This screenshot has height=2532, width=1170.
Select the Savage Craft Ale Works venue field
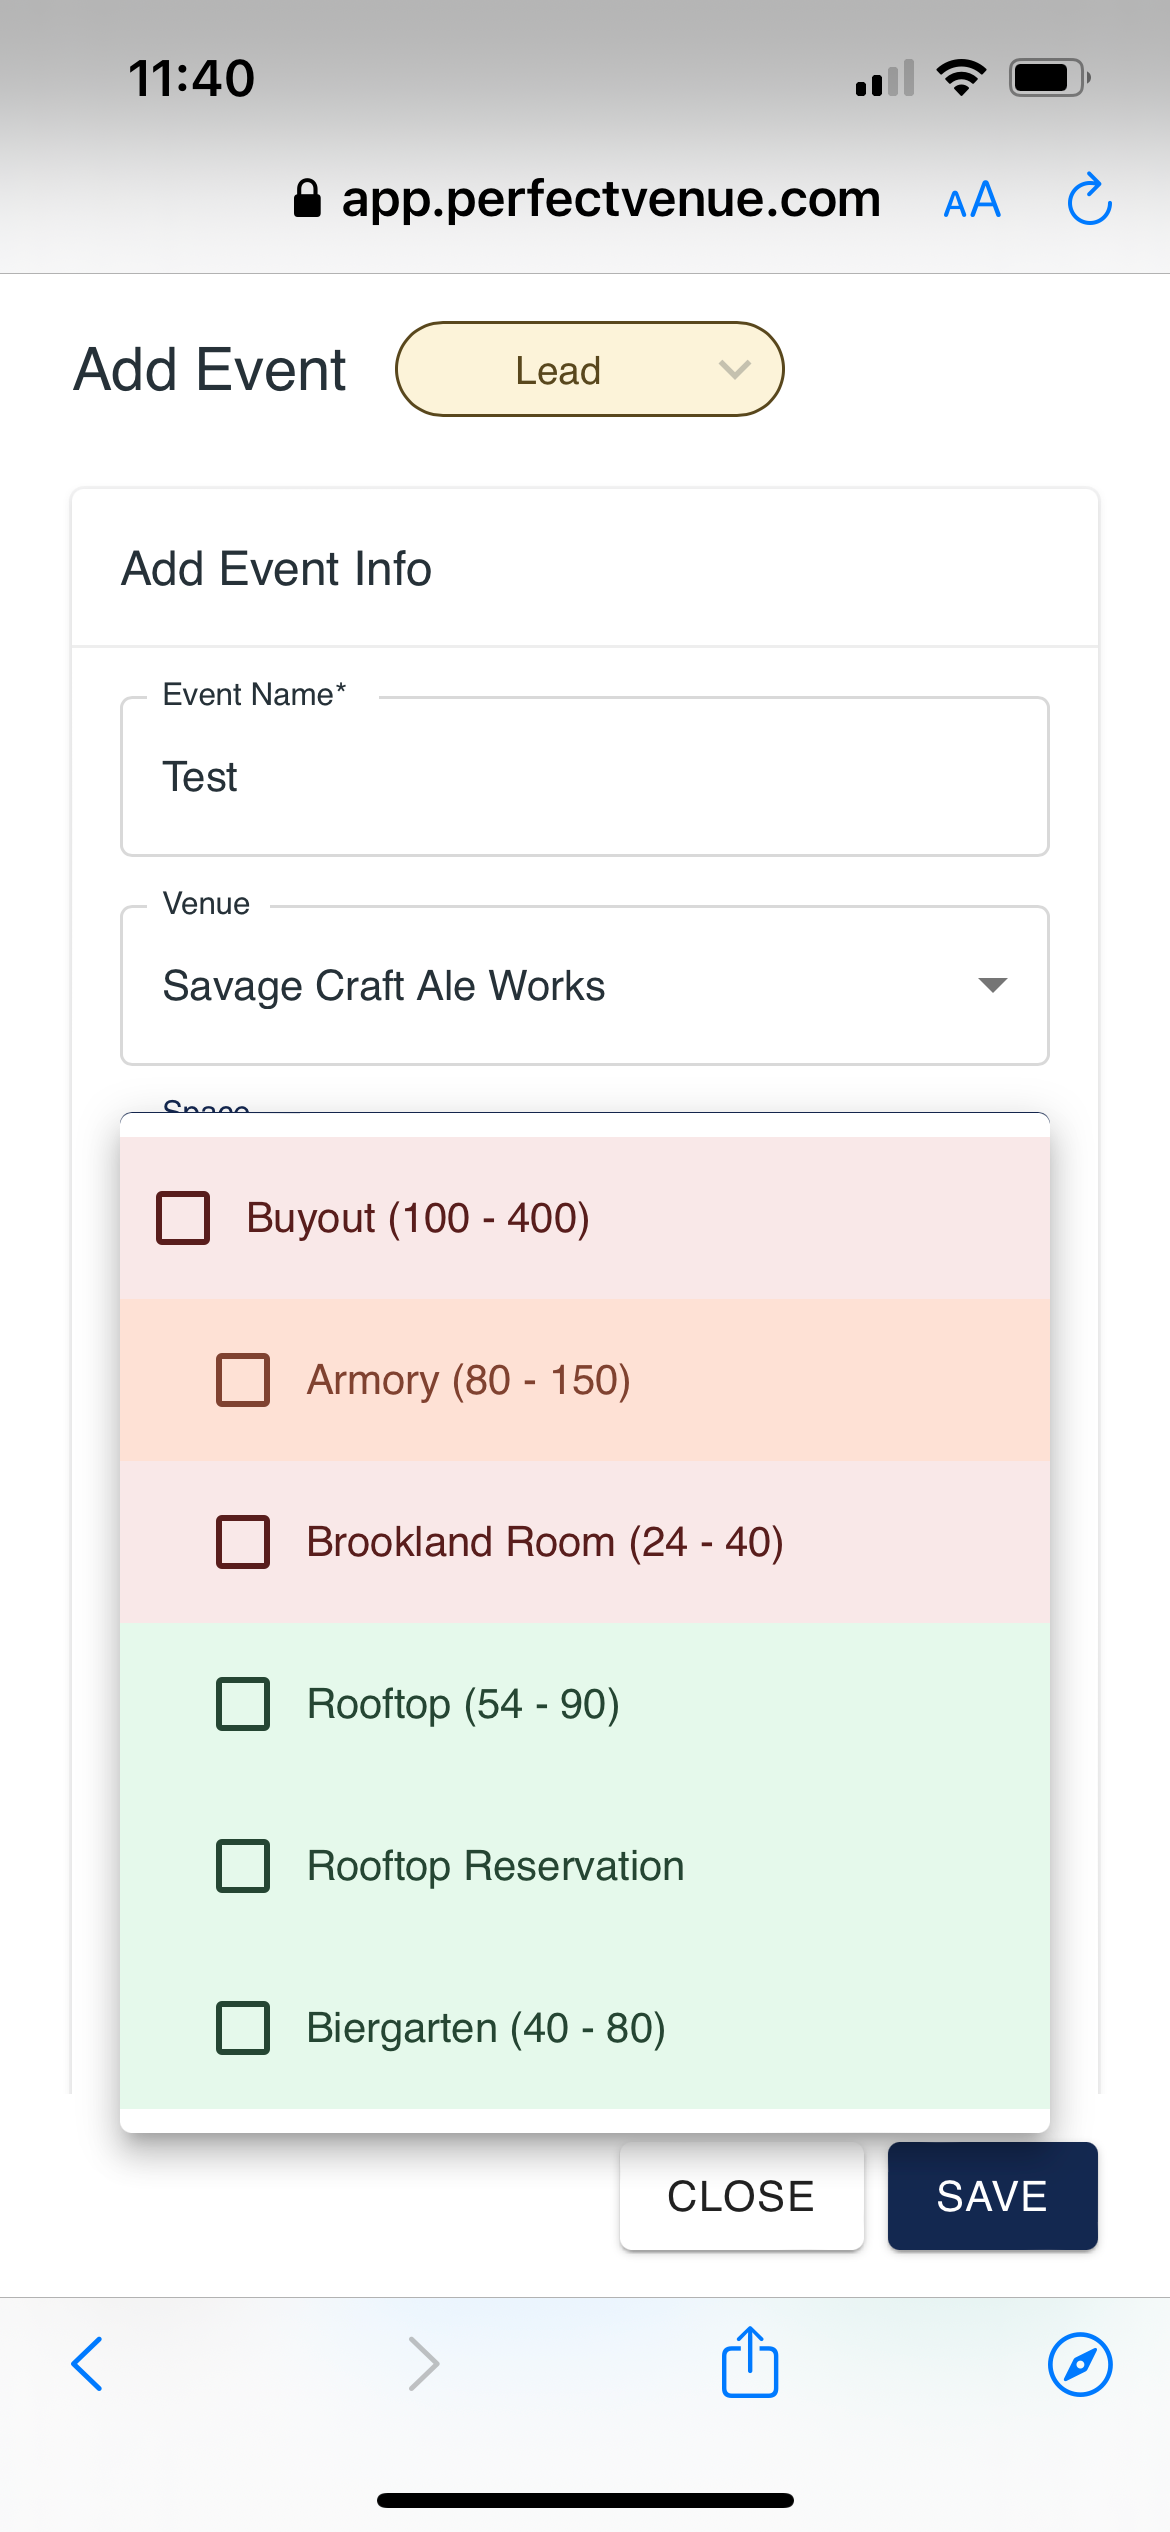[x=585, y=985]
